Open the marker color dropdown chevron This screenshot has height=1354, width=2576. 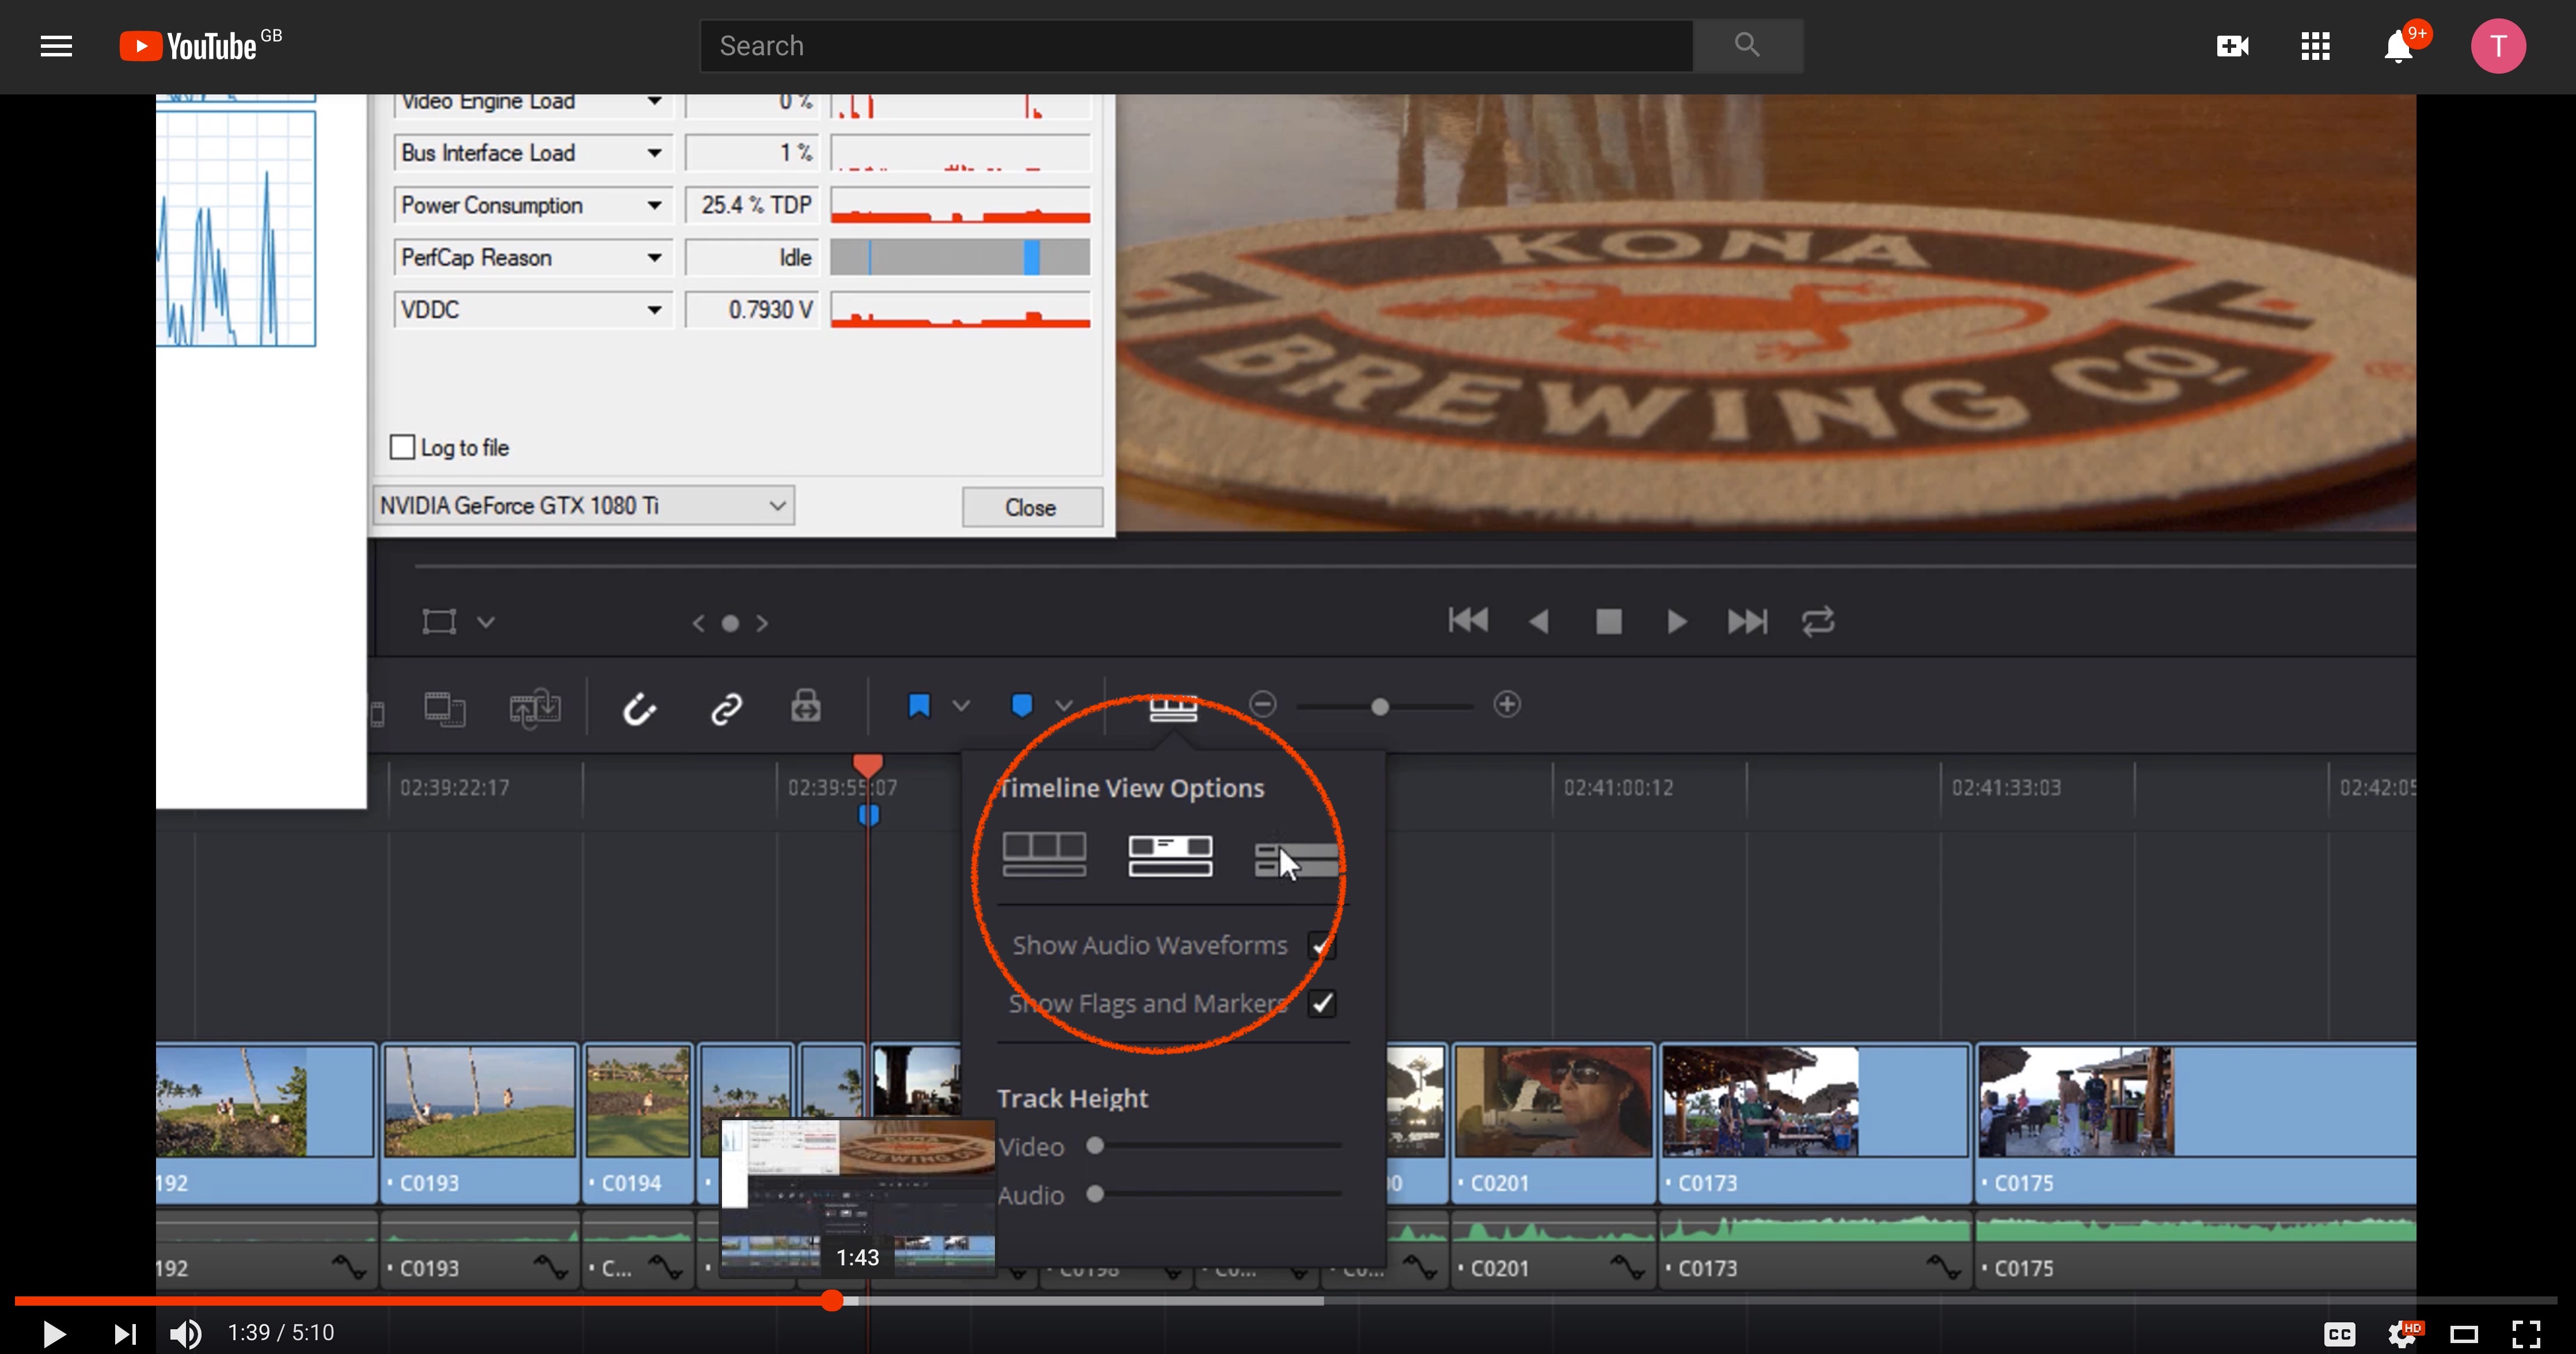point(1064,706)
